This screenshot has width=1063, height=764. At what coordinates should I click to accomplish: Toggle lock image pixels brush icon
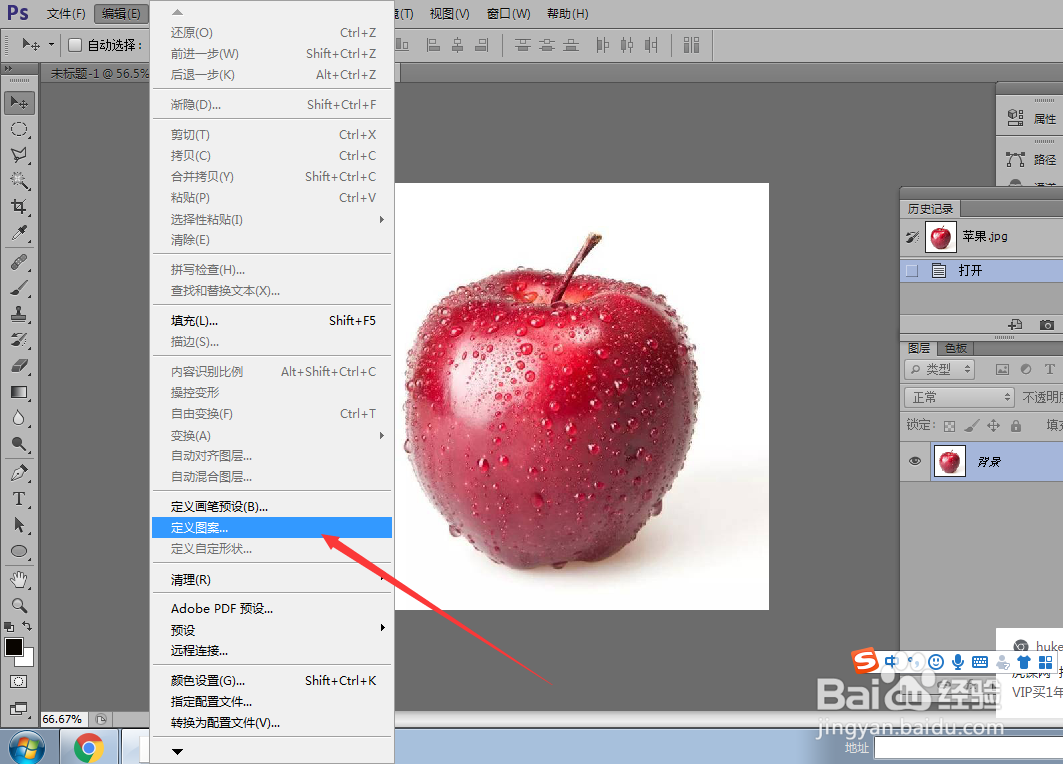tap(971, 426)
